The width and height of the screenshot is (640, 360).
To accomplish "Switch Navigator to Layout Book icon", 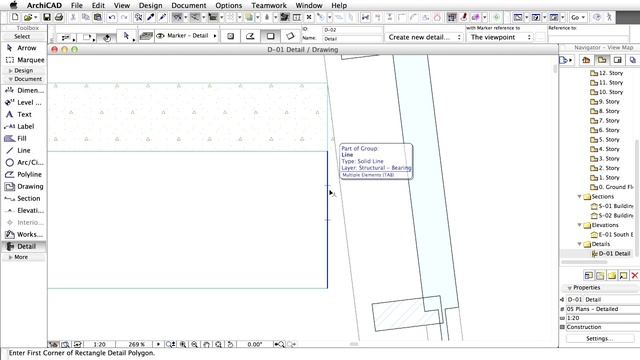I will (618, 60).
